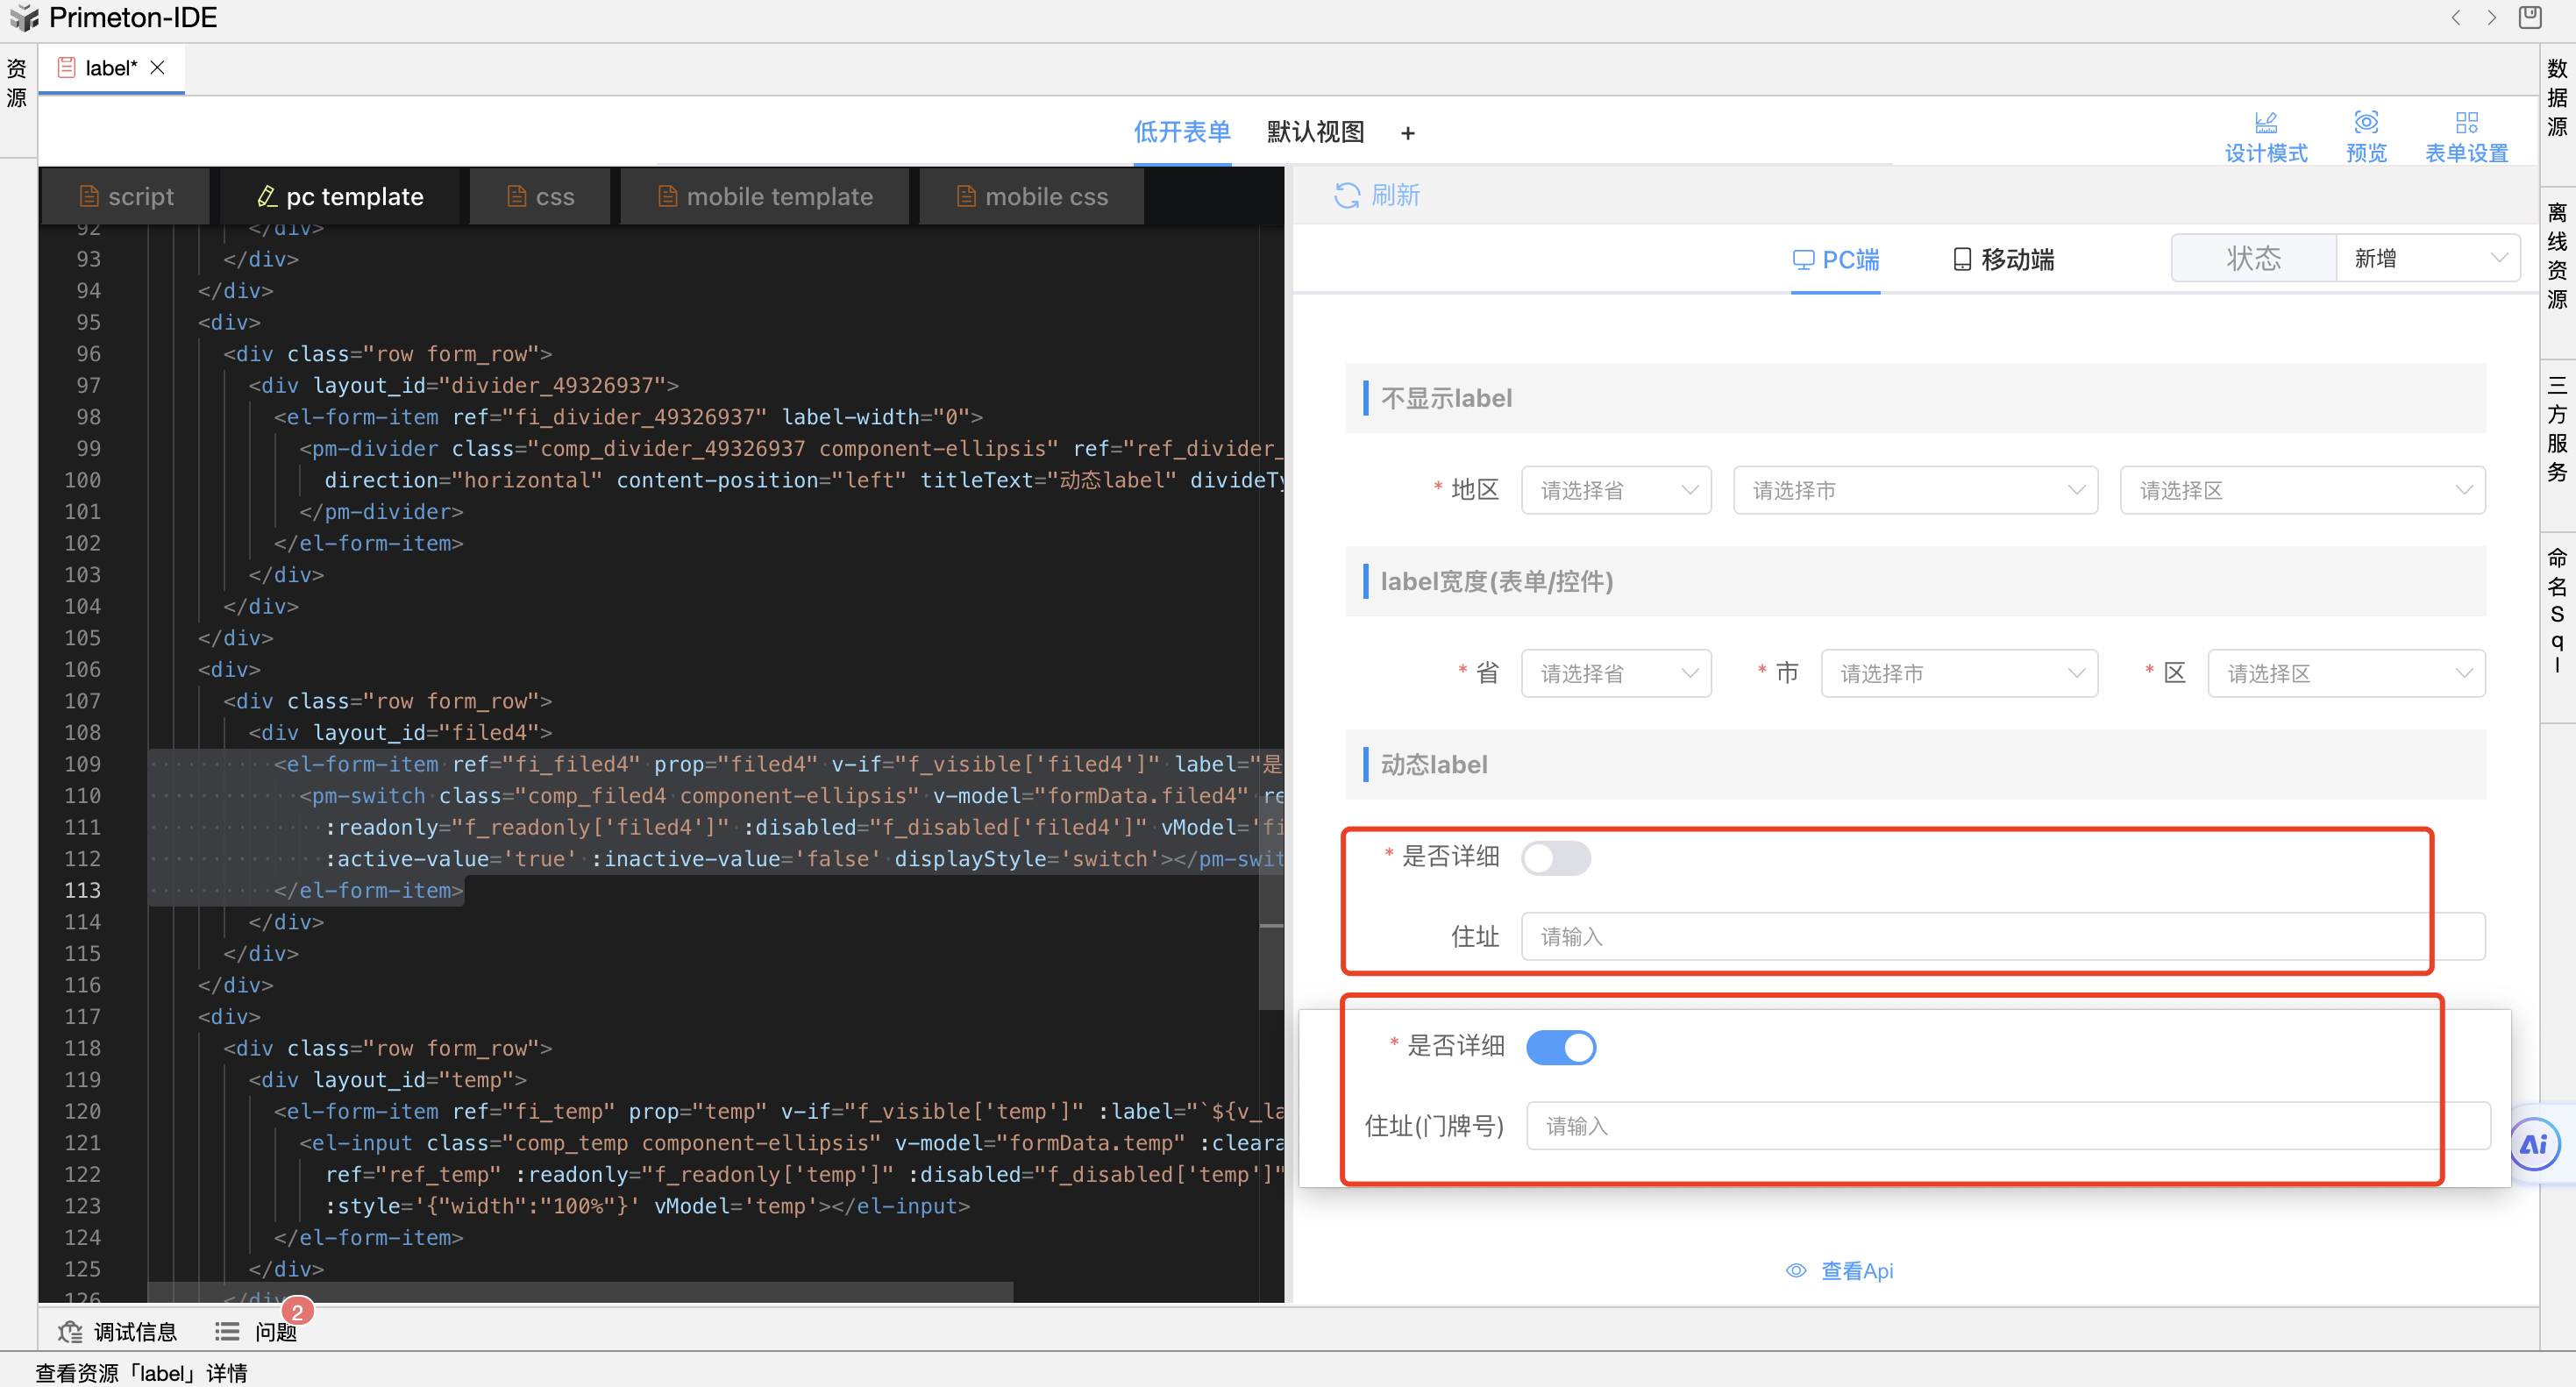Close the label file tab
The height and width of the screenshot is (1387, 2576).
point(157,68)
